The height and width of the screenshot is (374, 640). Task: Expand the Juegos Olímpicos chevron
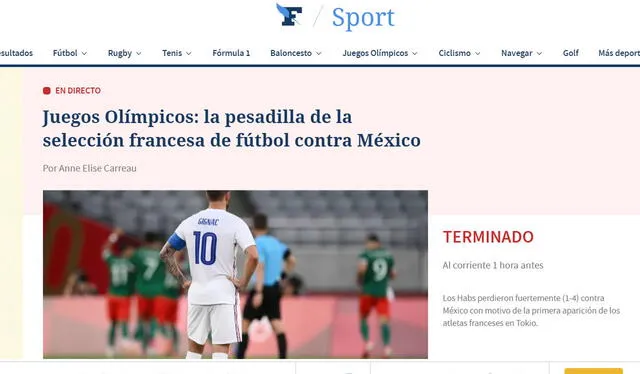(x=415, y=53)
